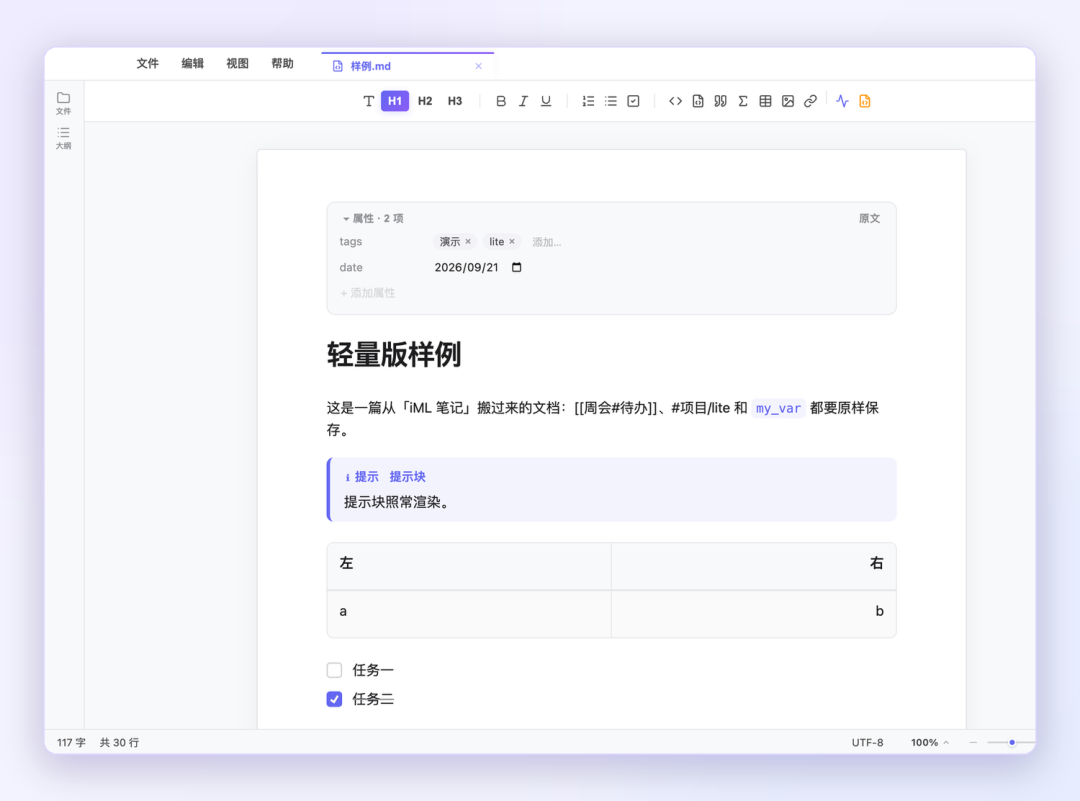Click + 添加属性 to add property
This screenshot has width=1080, height=801.
[368, 293]
